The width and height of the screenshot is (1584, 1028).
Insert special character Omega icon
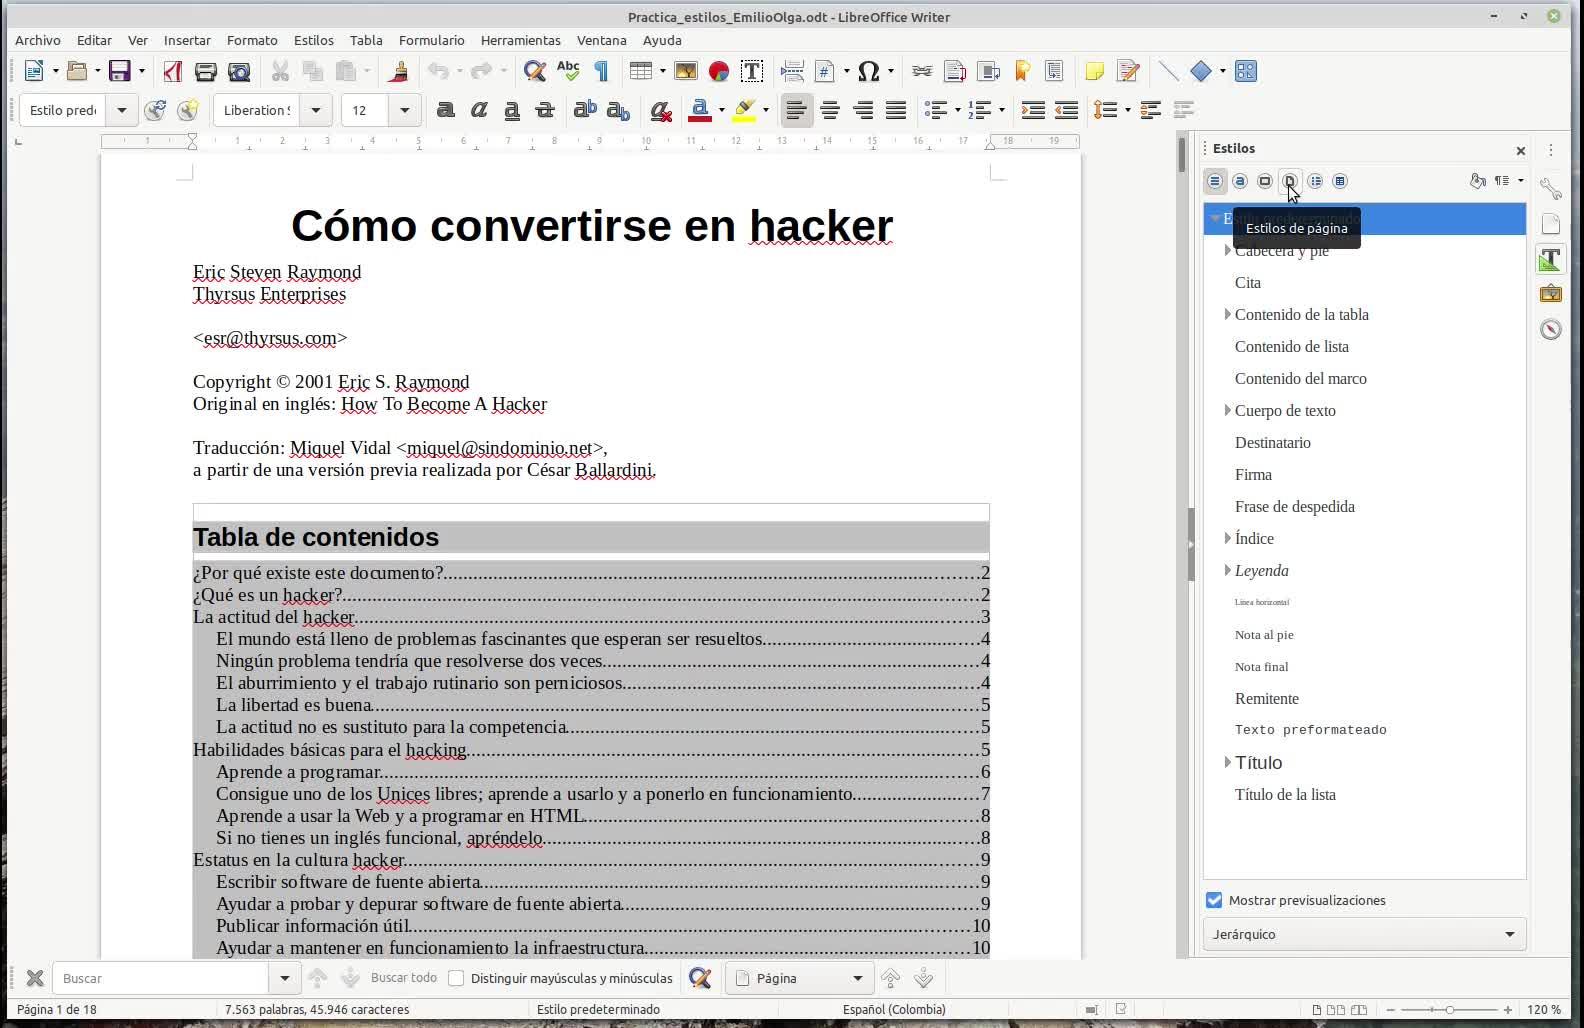(x=868, y=71)
